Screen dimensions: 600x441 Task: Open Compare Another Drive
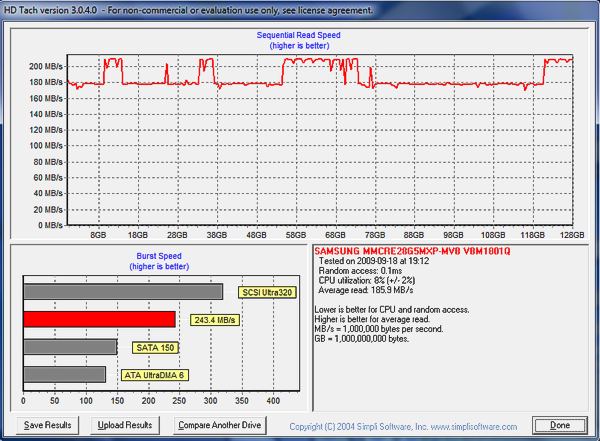[x=220, y=425]
